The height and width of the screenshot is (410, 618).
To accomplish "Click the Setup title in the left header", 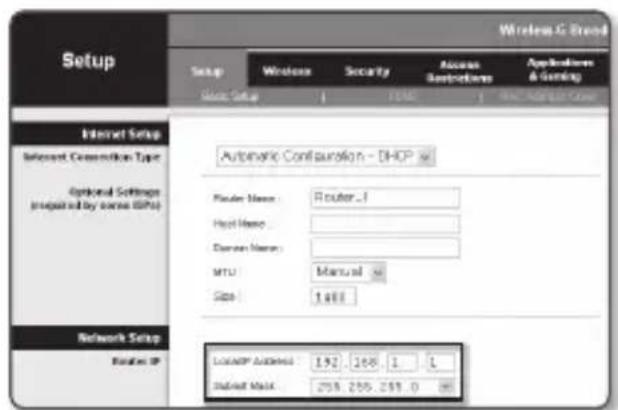I will point(89,61).
